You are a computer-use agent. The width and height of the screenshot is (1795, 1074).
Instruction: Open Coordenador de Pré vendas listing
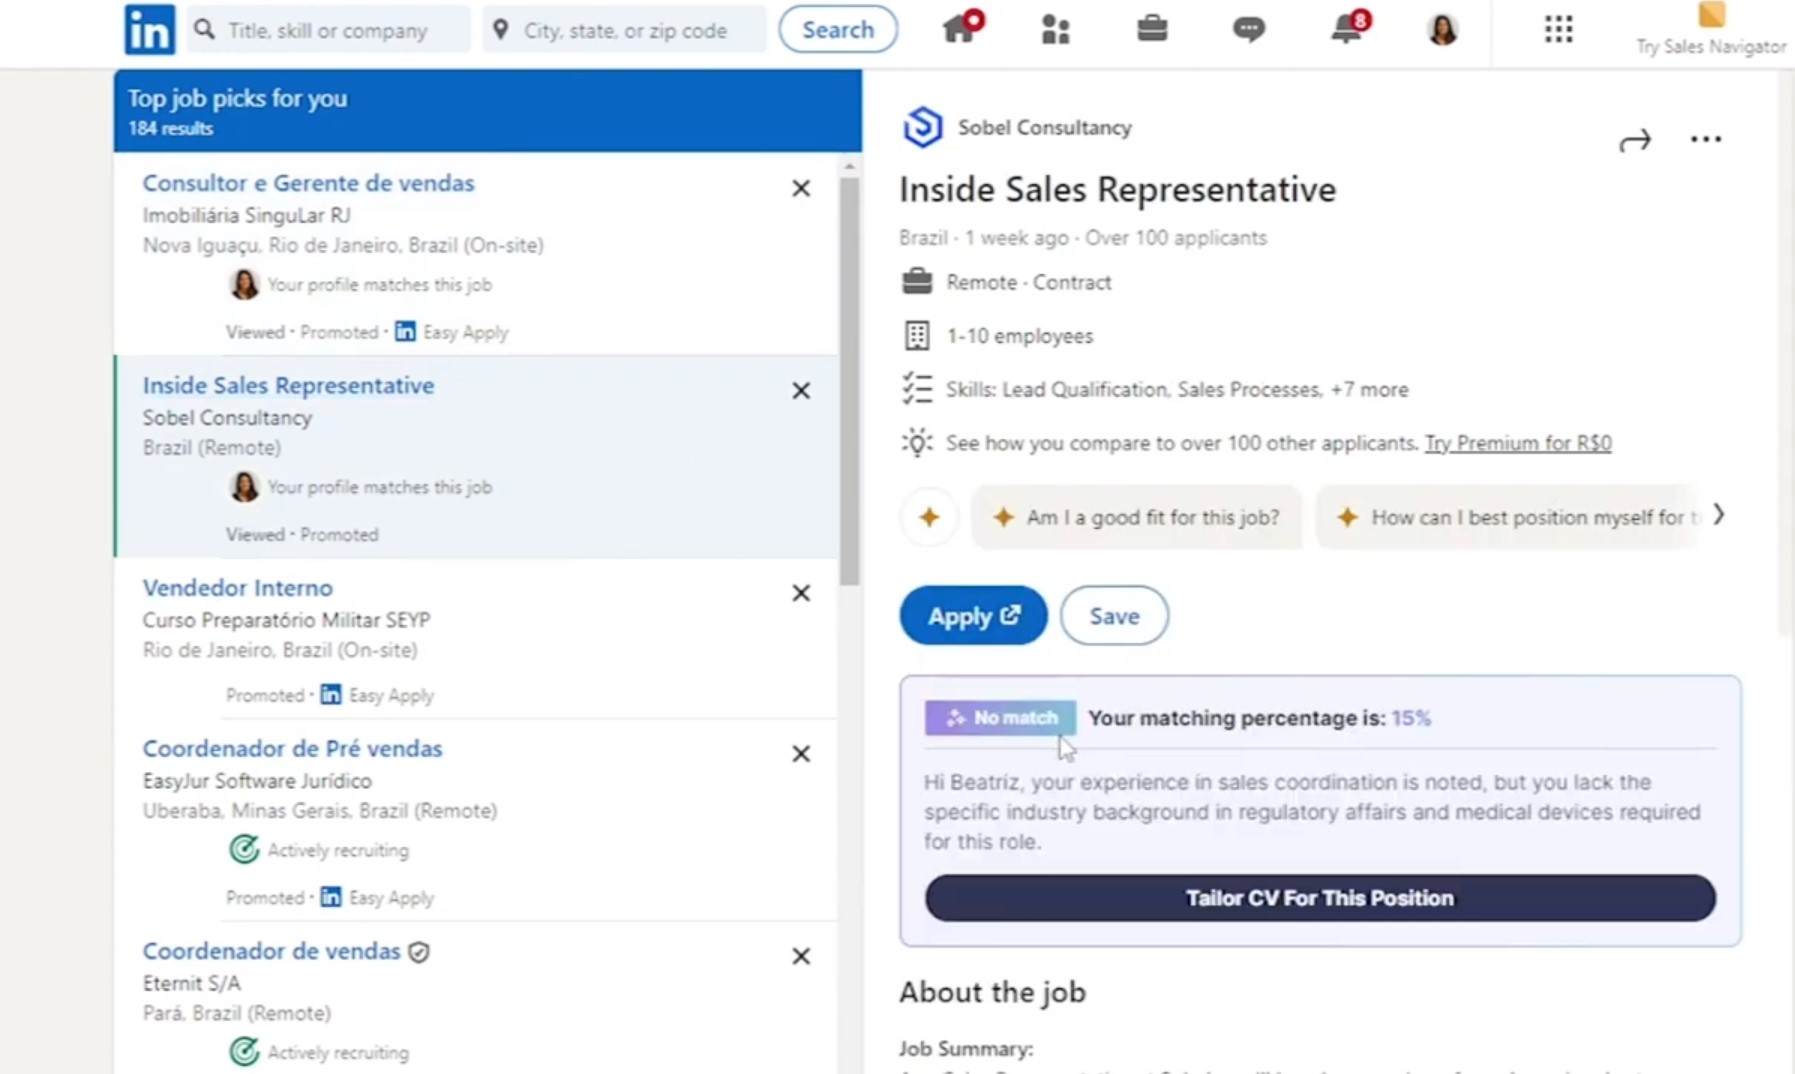pos(292,749)
